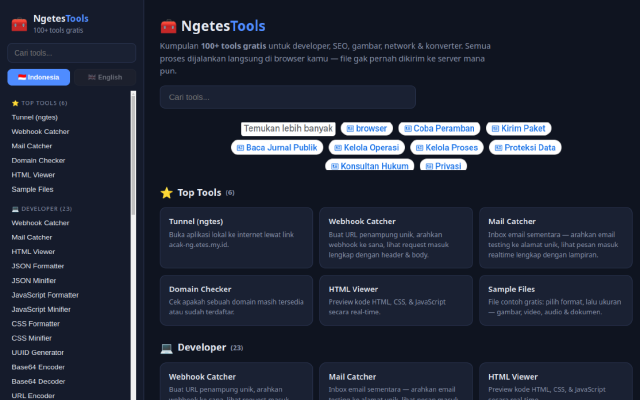
Task: Open the Kirim Paket ad chip
Action: (518, 129)
